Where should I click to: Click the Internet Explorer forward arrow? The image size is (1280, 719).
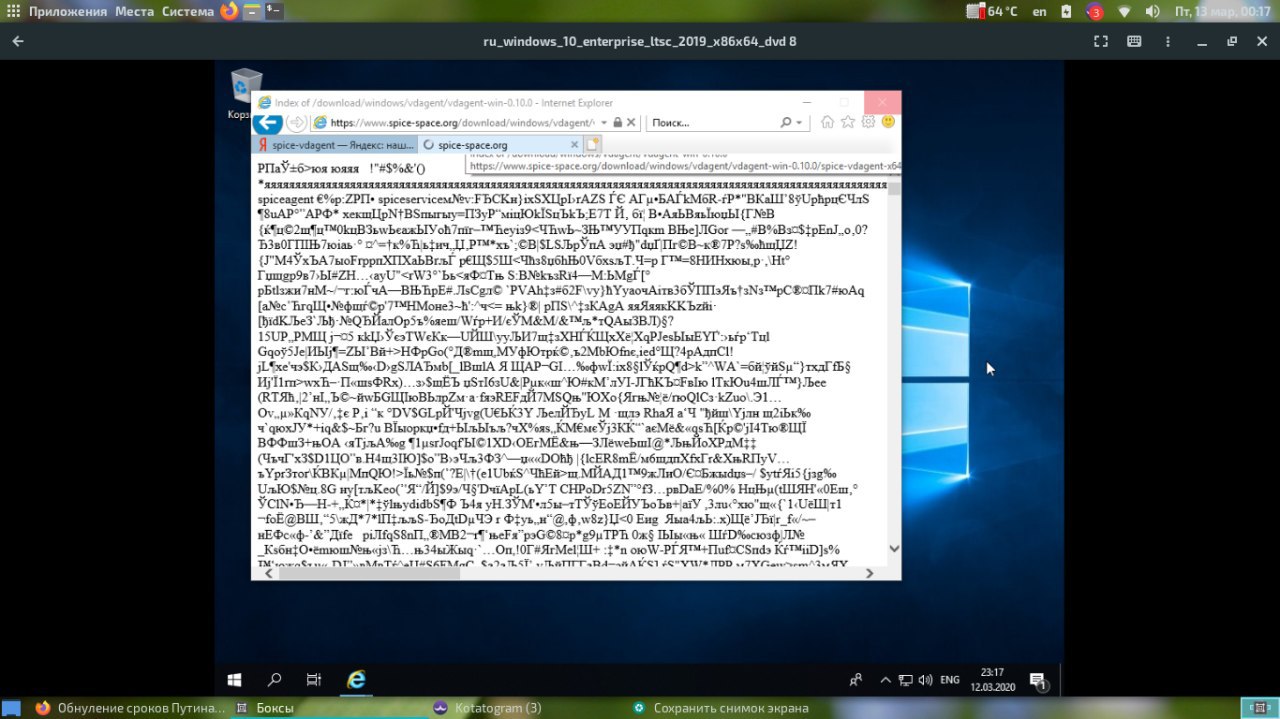pos(296,122)
